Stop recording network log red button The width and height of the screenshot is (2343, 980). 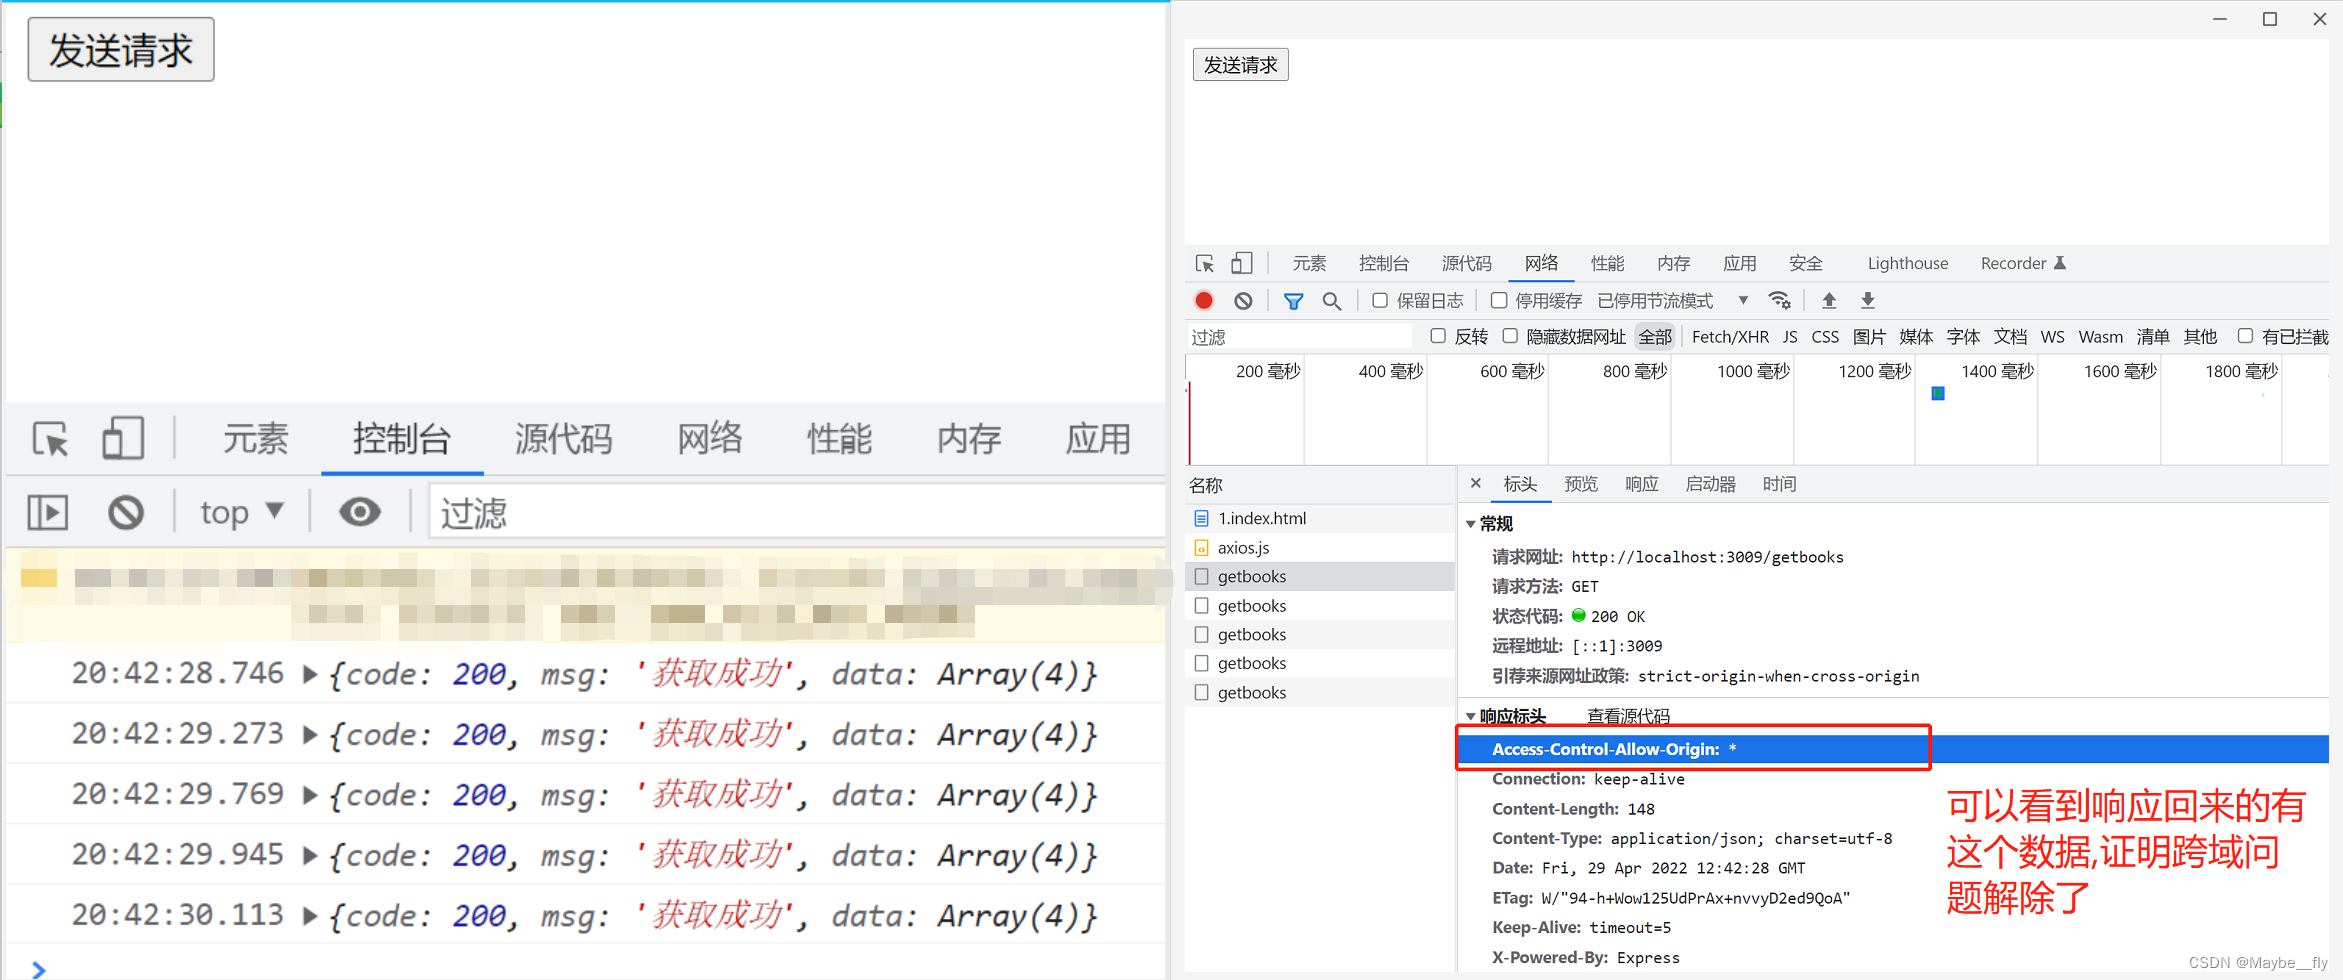(1204, 300)
